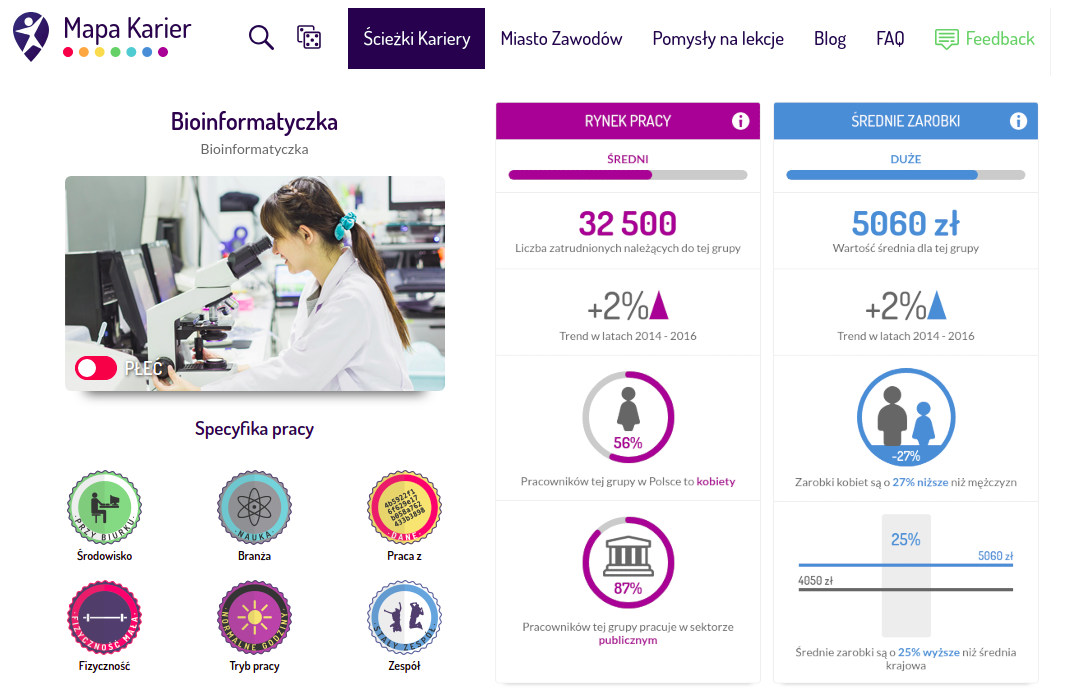
Task: Go to Miasto Zawodów menu item
Action: (x=561, y=39)
